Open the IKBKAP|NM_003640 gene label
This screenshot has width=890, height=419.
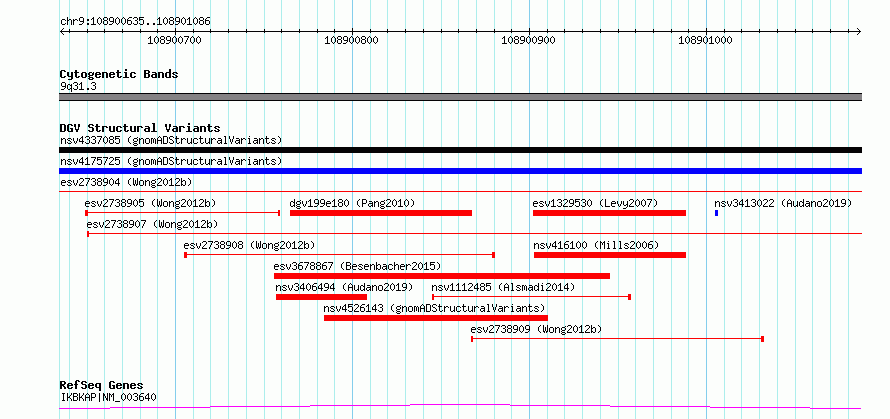click(x=108, y=397)
